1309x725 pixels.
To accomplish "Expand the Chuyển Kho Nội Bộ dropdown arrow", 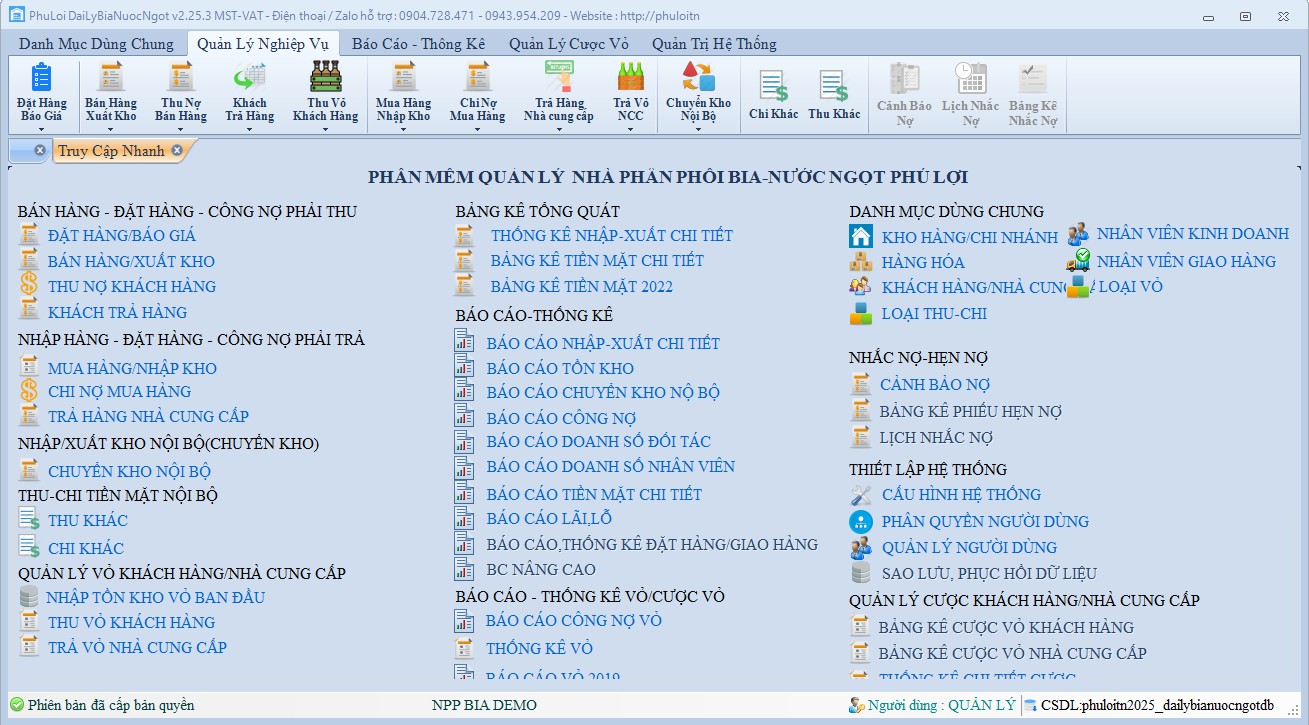I will click(x=698, y=128).
